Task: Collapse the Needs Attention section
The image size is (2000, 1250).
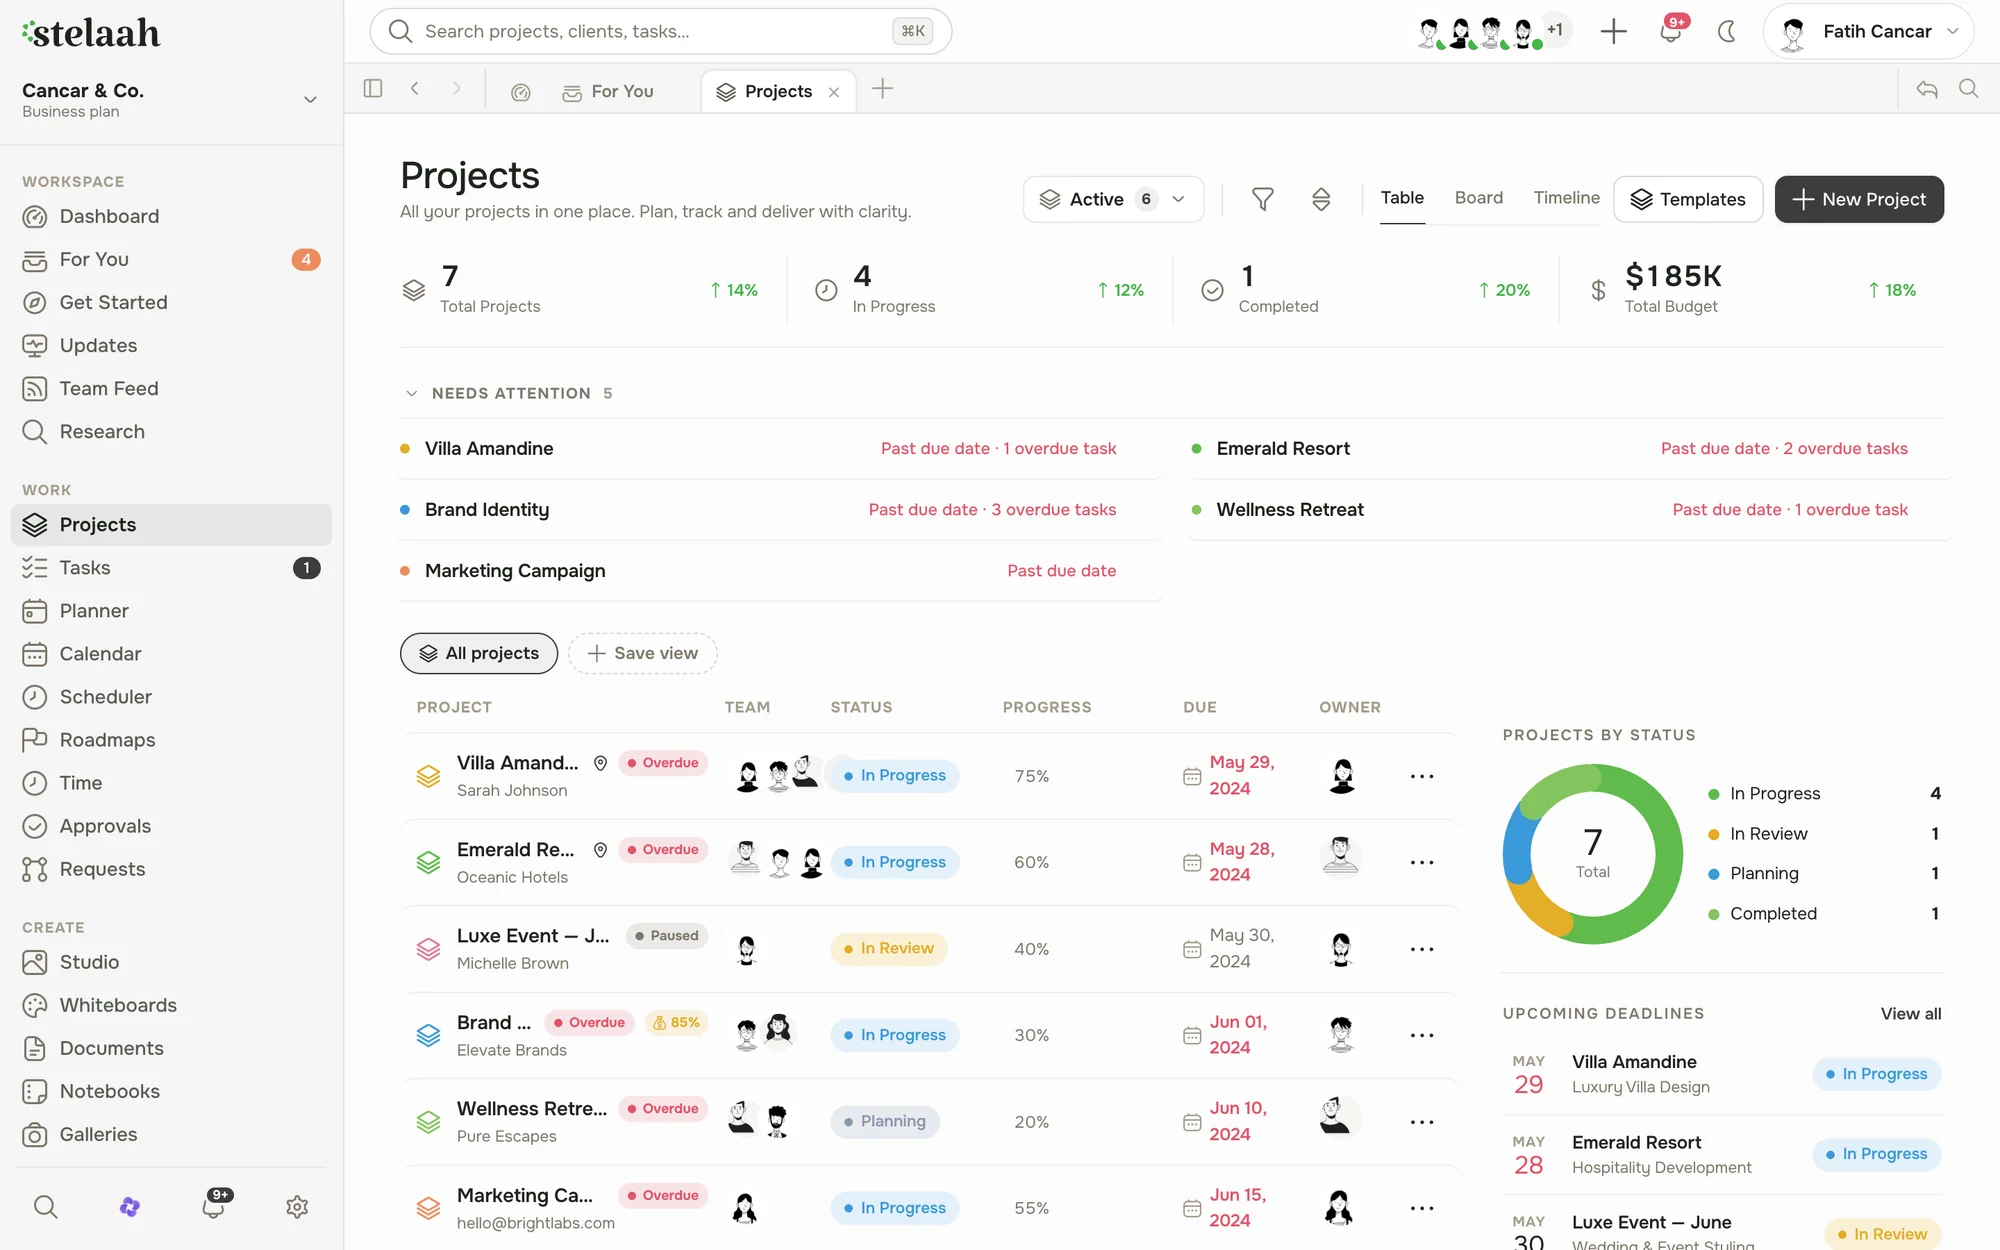Action: pyautogui.click(x=411, y=393)
